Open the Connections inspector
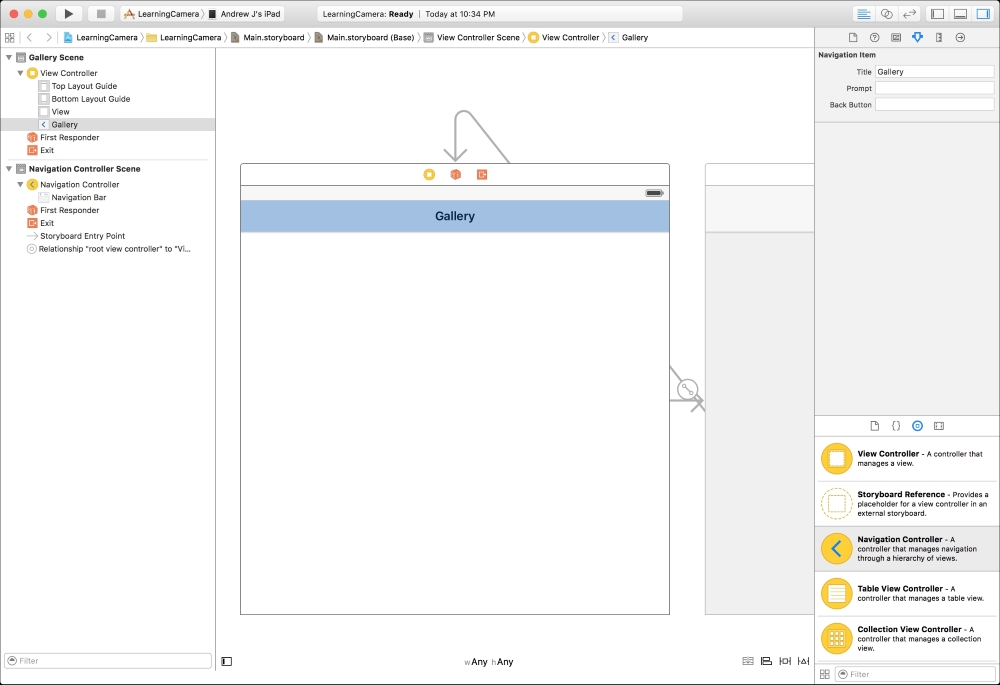Screen dimensions: 1000x685 coord(960,36)
